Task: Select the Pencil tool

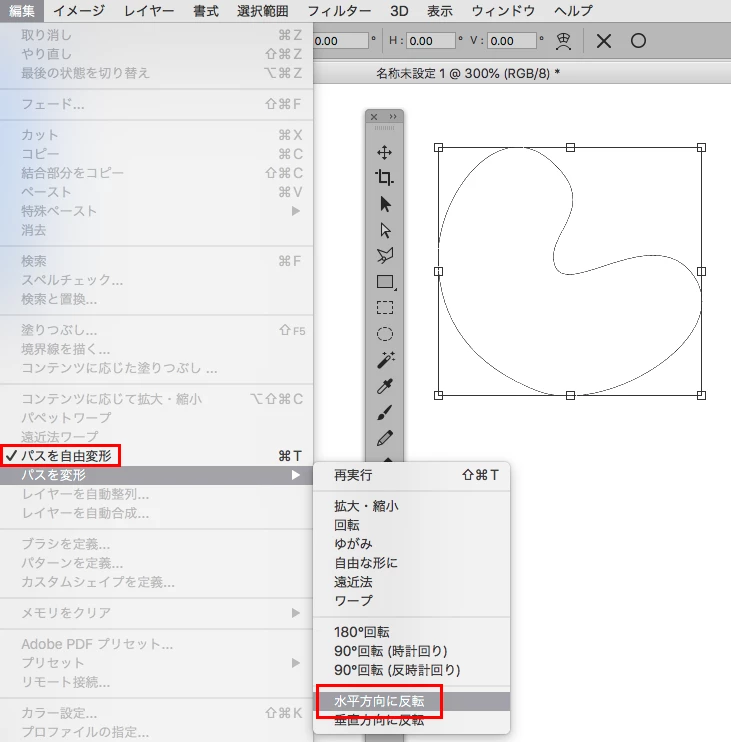Action: pyautogui.click(x=385, y=438)
